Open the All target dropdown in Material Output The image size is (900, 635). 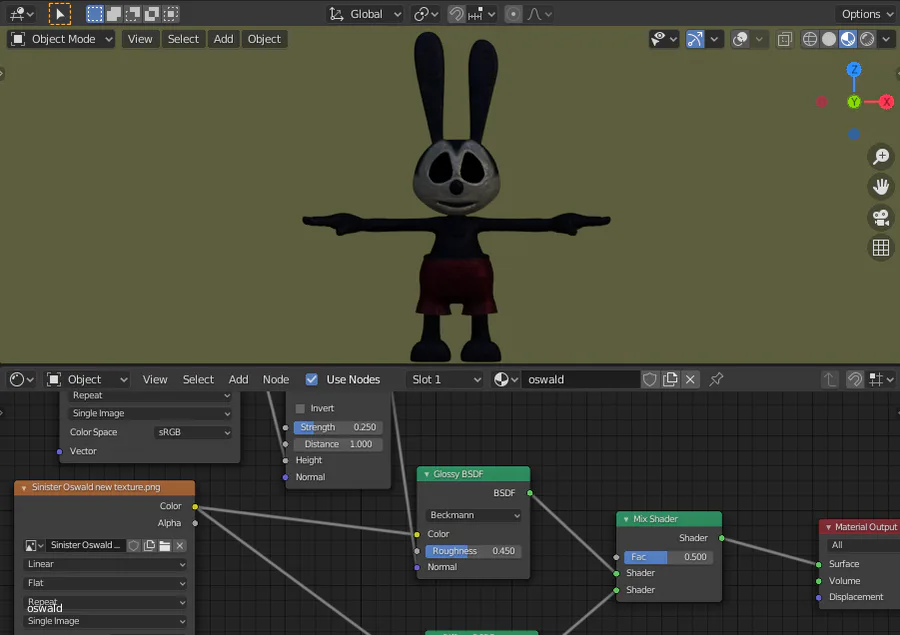(x=863, y=545)
